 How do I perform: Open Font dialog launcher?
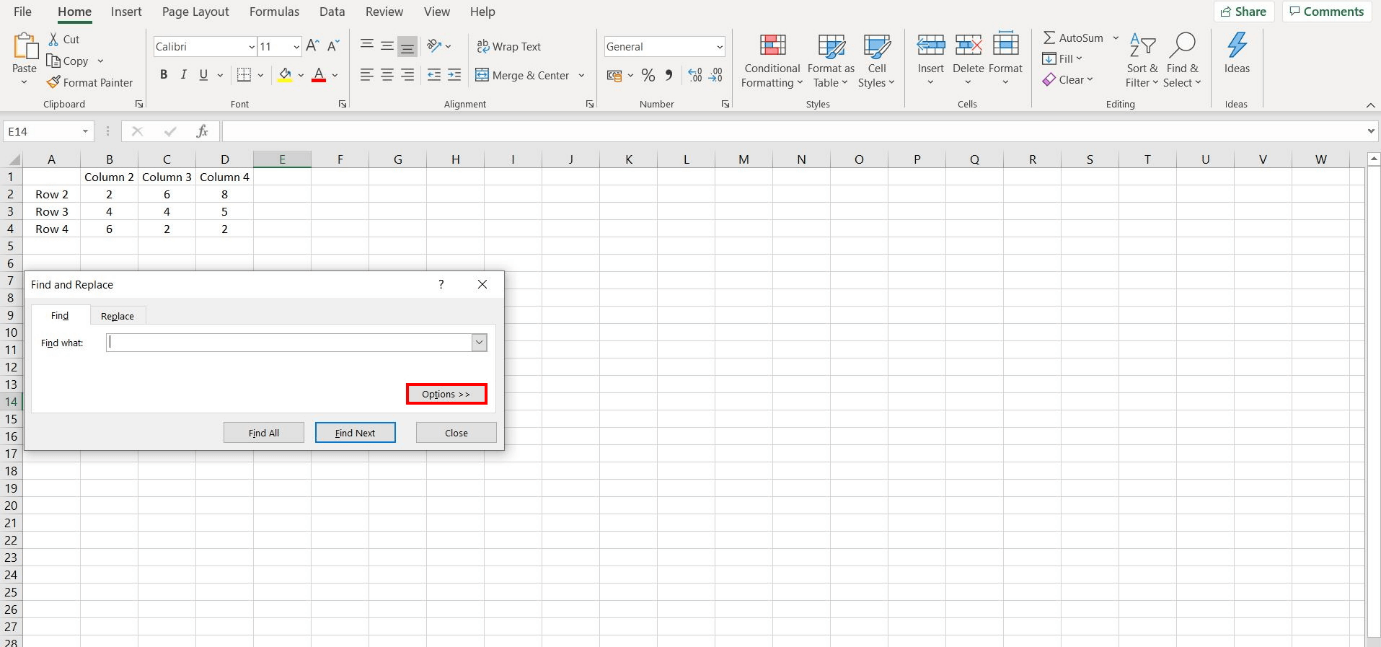[342, 104]
